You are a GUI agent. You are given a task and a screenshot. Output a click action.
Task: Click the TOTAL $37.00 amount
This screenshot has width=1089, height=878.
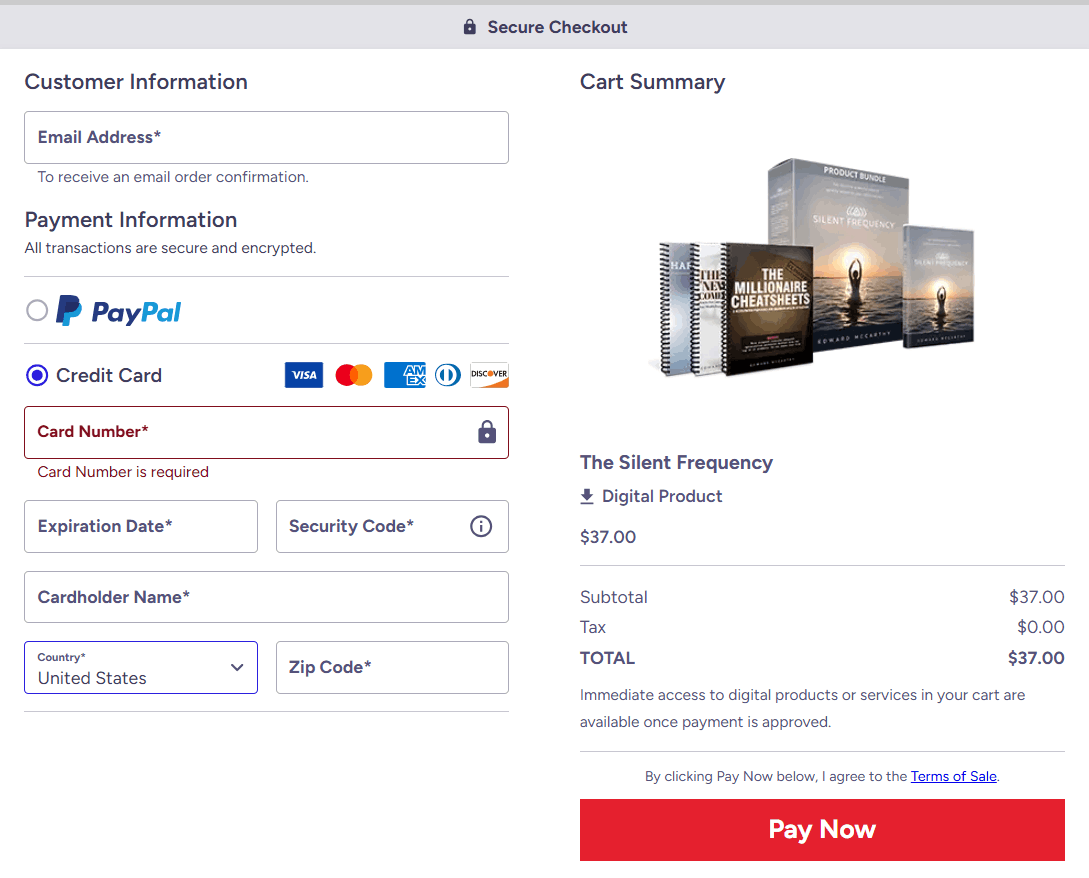tap(1036, 658)
